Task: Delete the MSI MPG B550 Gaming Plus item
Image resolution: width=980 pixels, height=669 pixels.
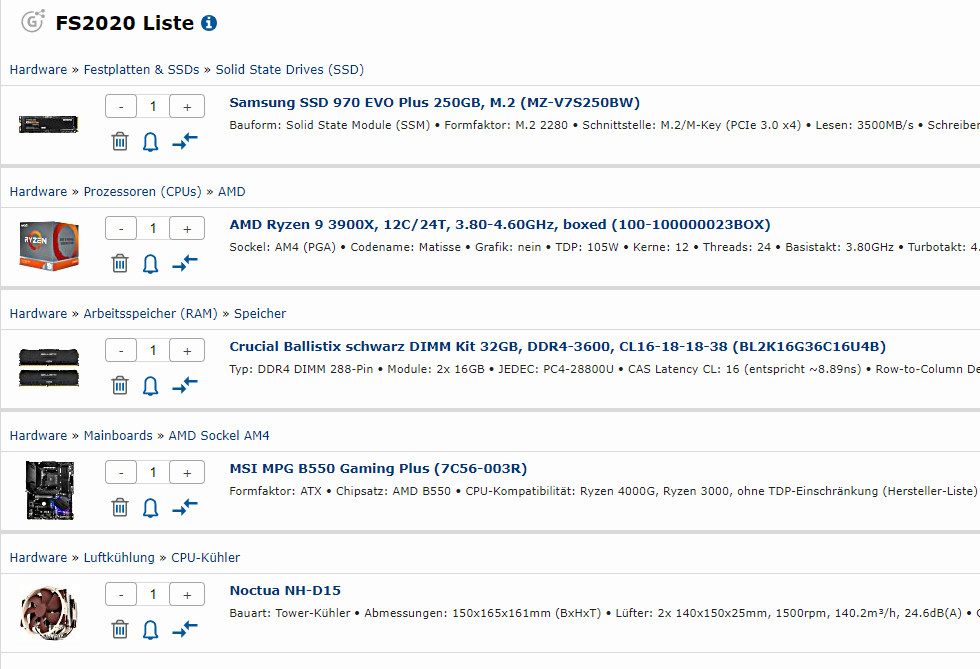Action: (x=120, y=508)
